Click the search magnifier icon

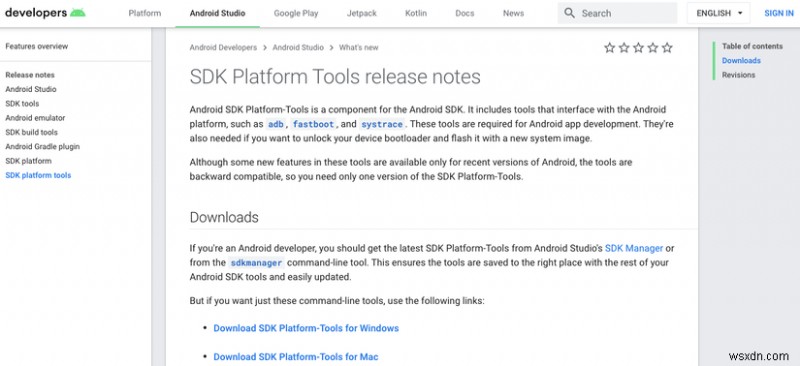click(x=569, y=13)
